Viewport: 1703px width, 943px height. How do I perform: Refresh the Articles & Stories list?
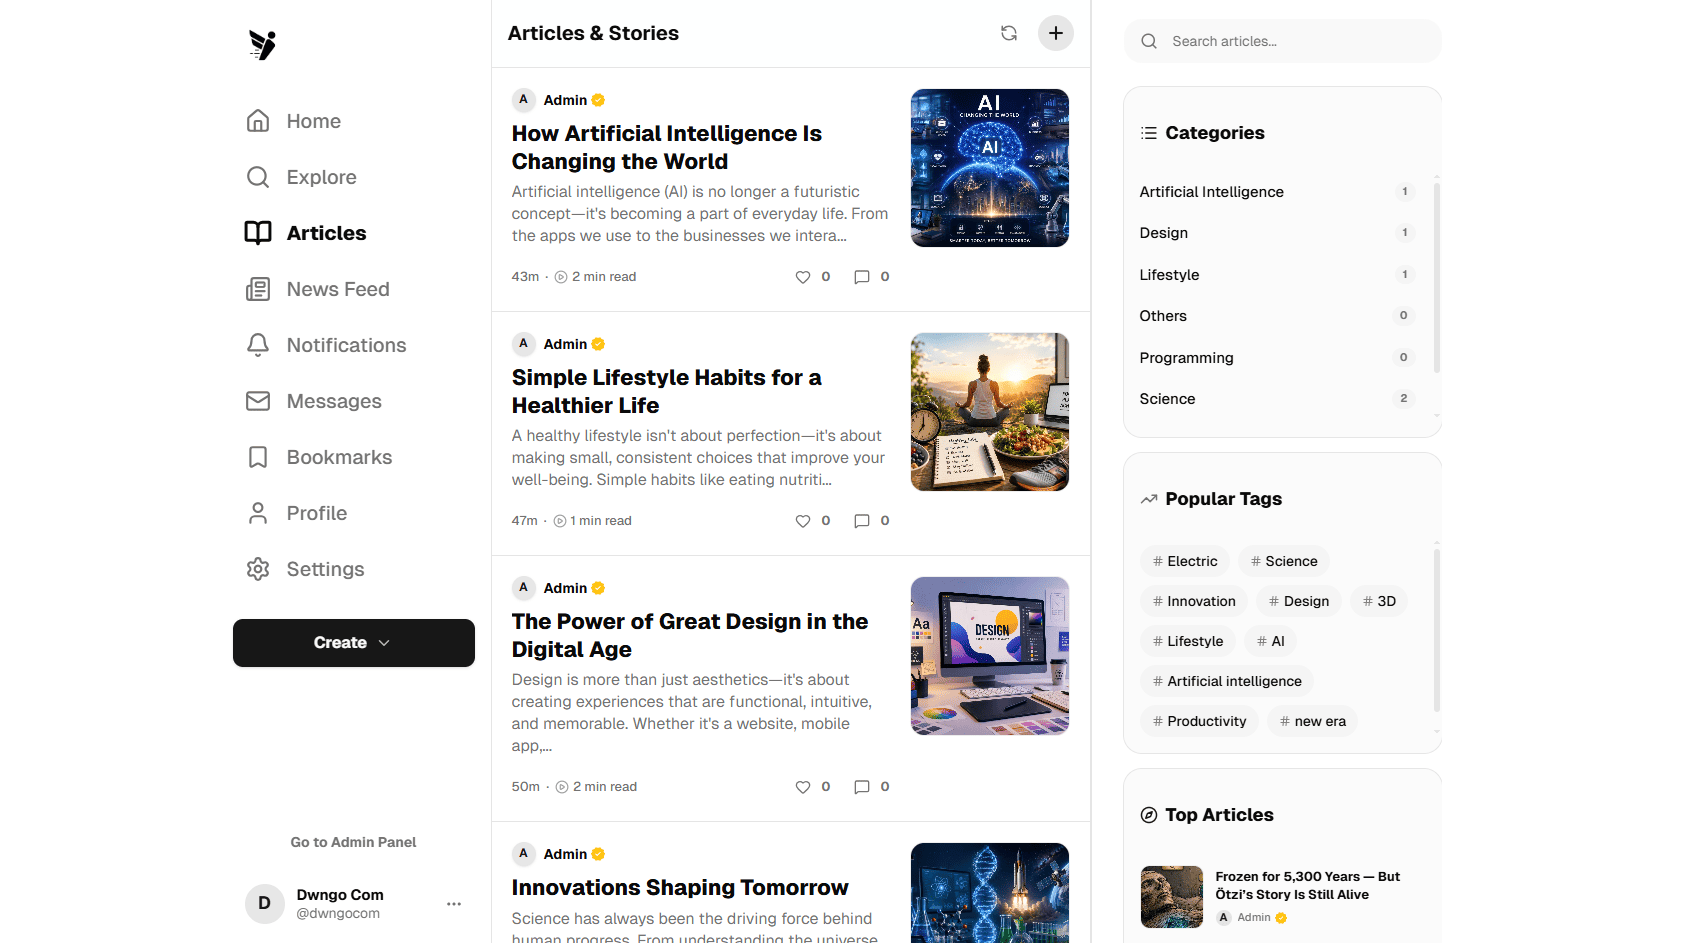click(1009, 33)
